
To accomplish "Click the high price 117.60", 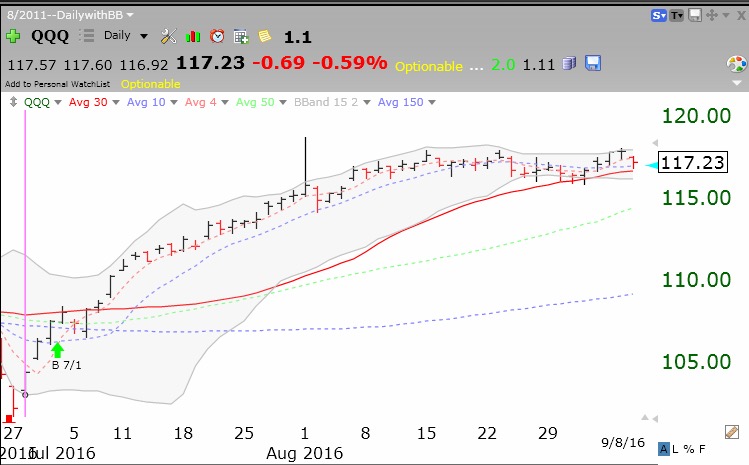I will pos(87,65).
